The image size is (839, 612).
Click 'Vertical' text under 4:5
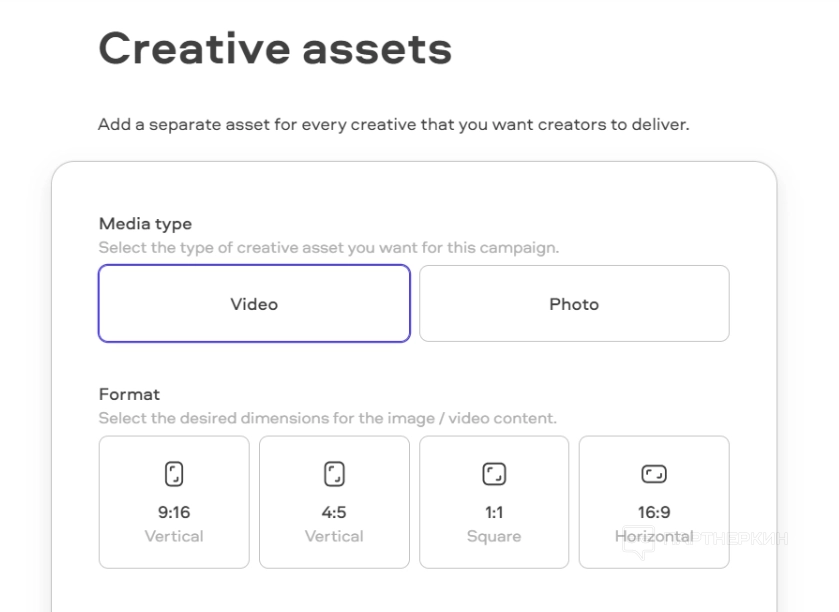pyautogui.click(x=334, y=536)
